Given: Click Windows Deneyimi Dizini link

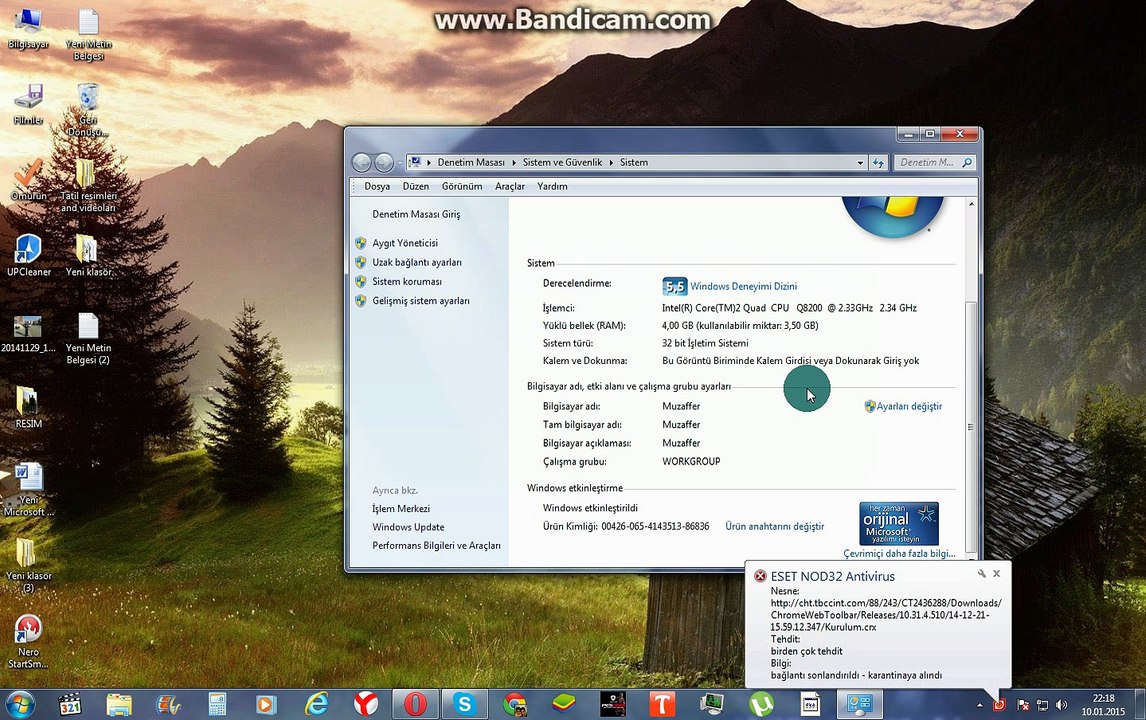Looking at the screenshot, I should pyautogui.click(x=743, y=287).
